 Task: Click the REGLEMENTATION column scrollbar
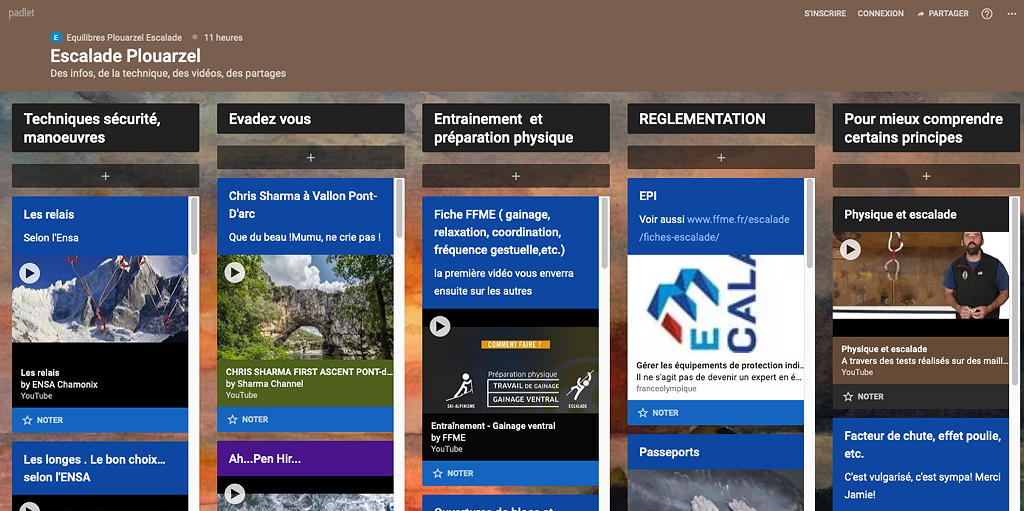tap(810, 223)
